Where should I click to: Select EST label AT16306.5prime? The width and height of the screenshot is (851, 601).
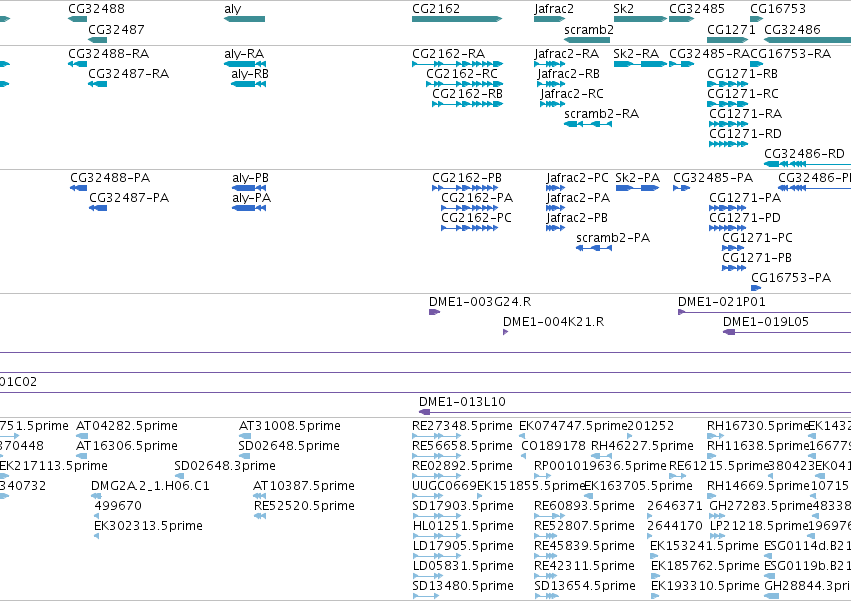click(x=127, y=446)
